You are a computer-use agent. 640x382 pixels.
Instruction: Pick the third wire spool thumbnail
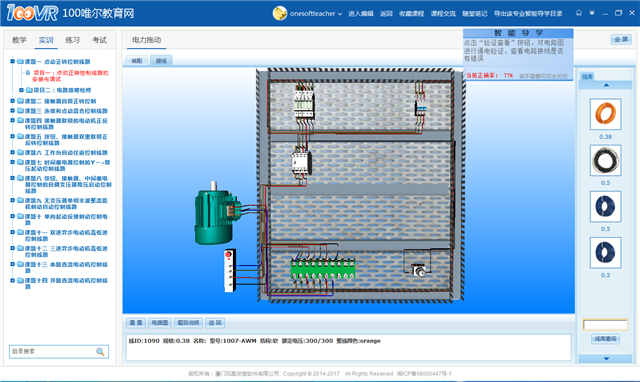click(x=605, y=206)
